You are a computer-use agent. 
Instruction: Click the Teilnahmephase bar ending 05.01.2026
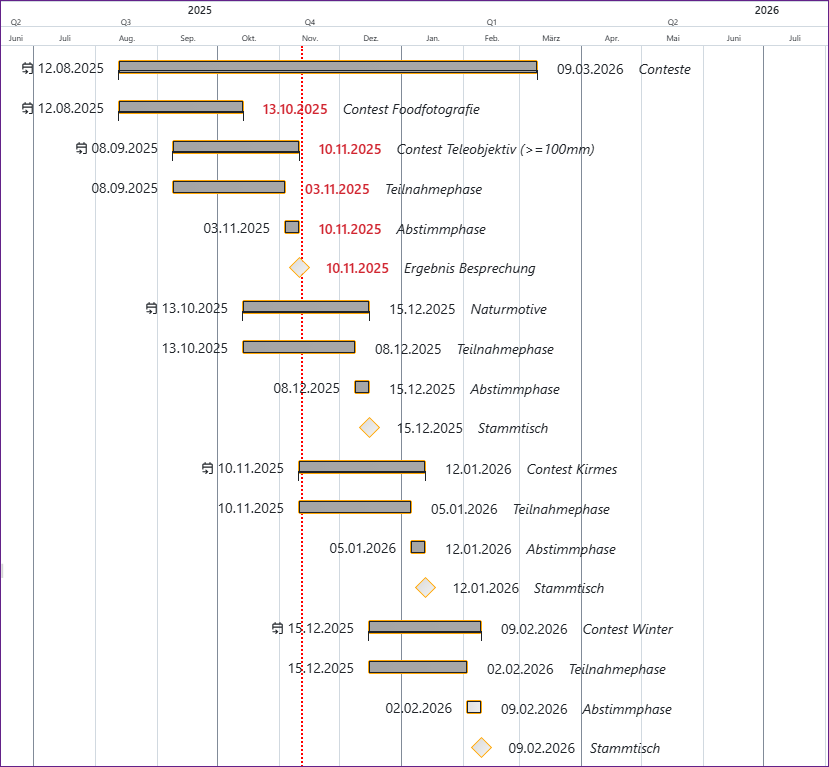coord(354,507)
